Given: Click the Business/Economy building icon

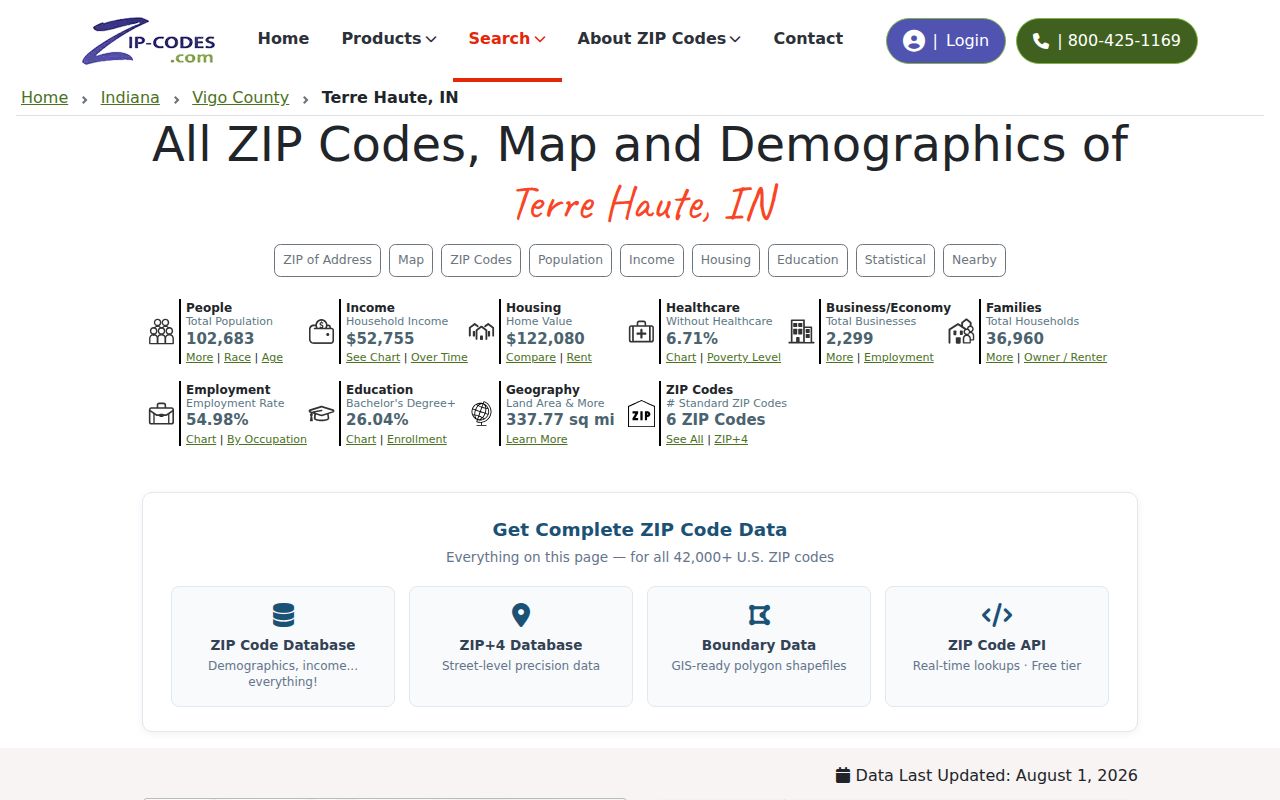Looking at the screenshot, I should [801, 332].
